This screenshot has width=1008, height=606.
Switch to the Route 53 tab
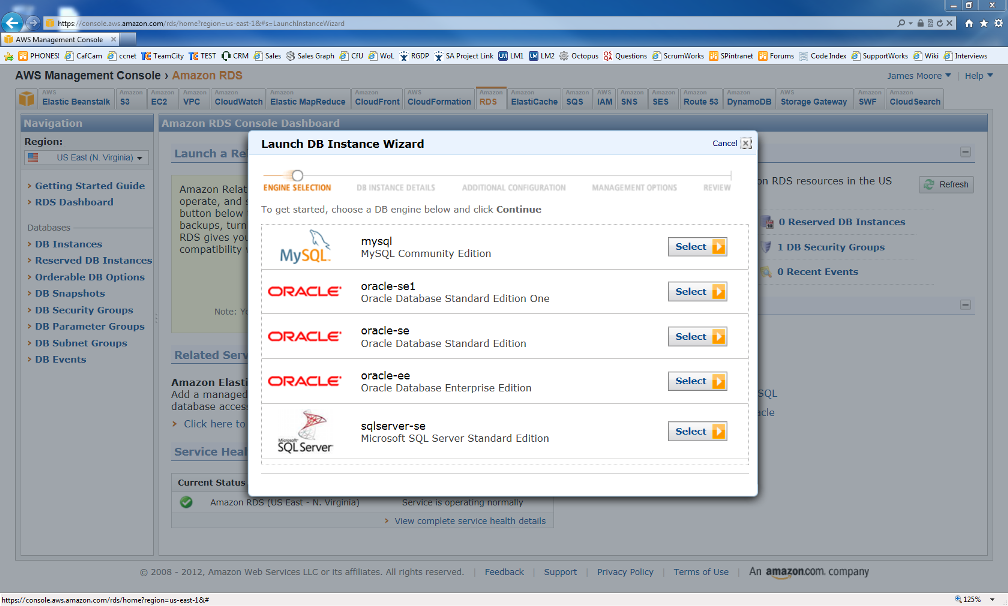pyautogui.click(x=701, y=99)
